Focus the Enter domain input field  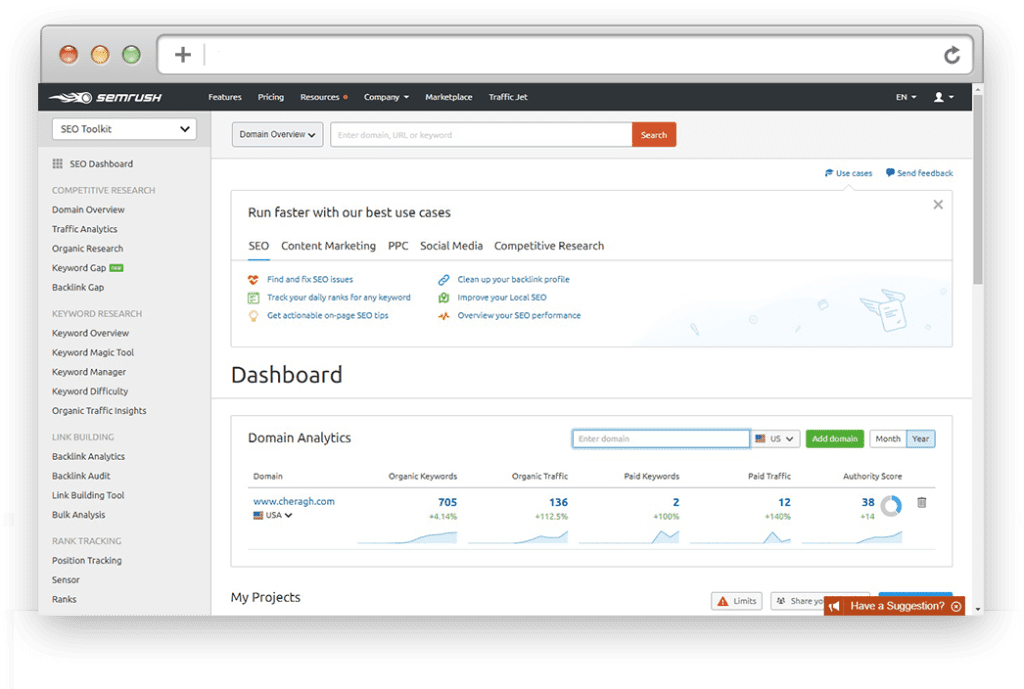660,439
